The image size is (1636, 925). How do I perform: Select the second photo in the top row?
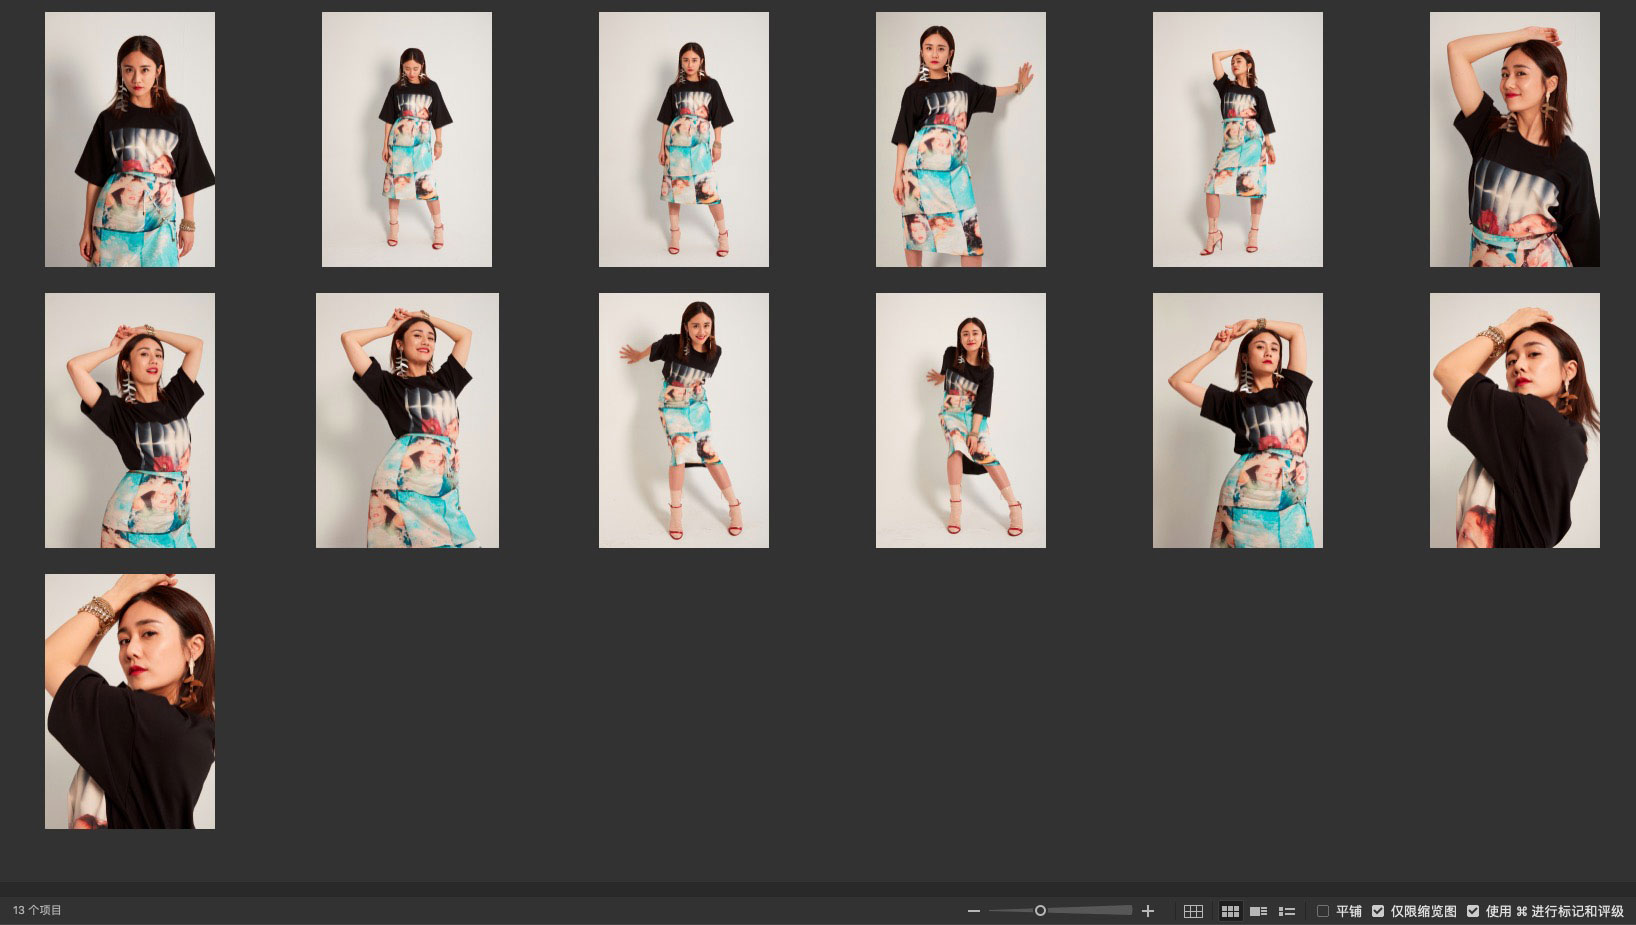(407, 140)
